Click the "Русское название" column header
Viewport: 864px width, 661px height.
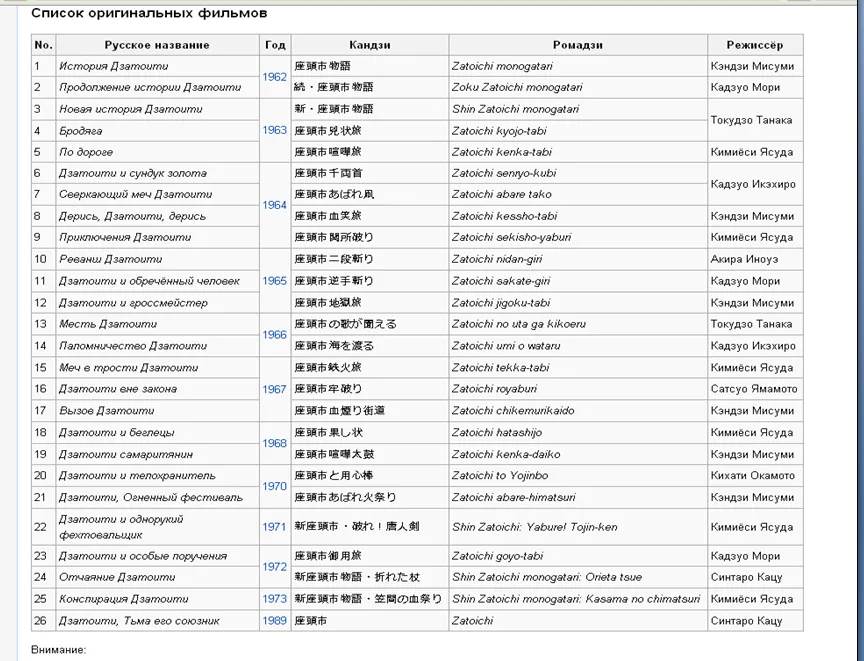(x=157, y=45)
